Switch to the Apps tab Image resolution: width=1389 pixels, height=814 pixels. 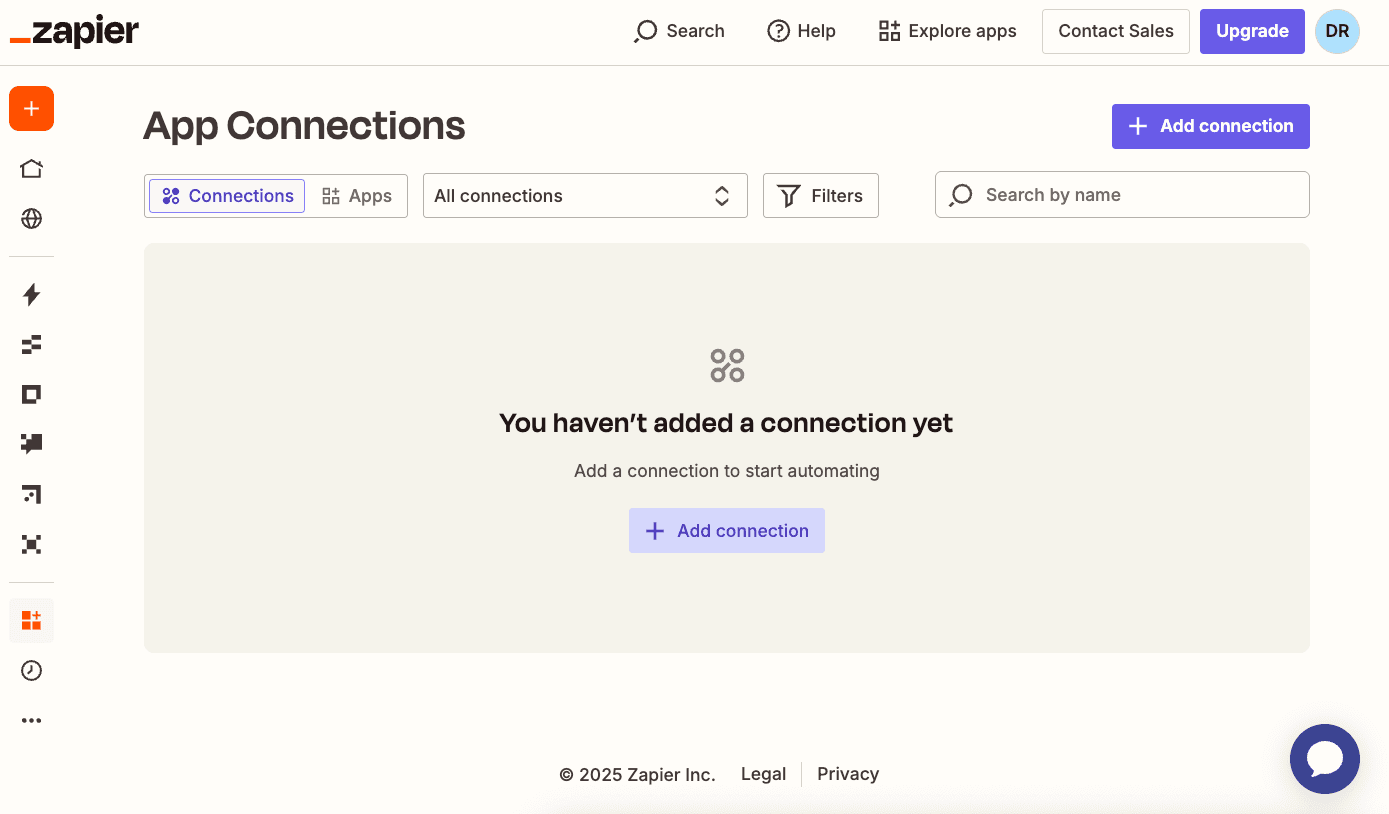356,195
